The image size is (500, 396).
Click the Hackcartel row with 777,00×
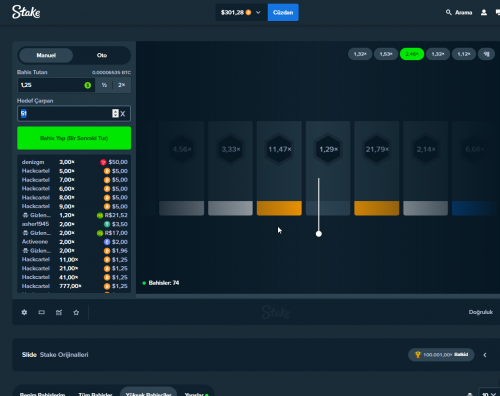pyautogui.click(x=74, y=286)
